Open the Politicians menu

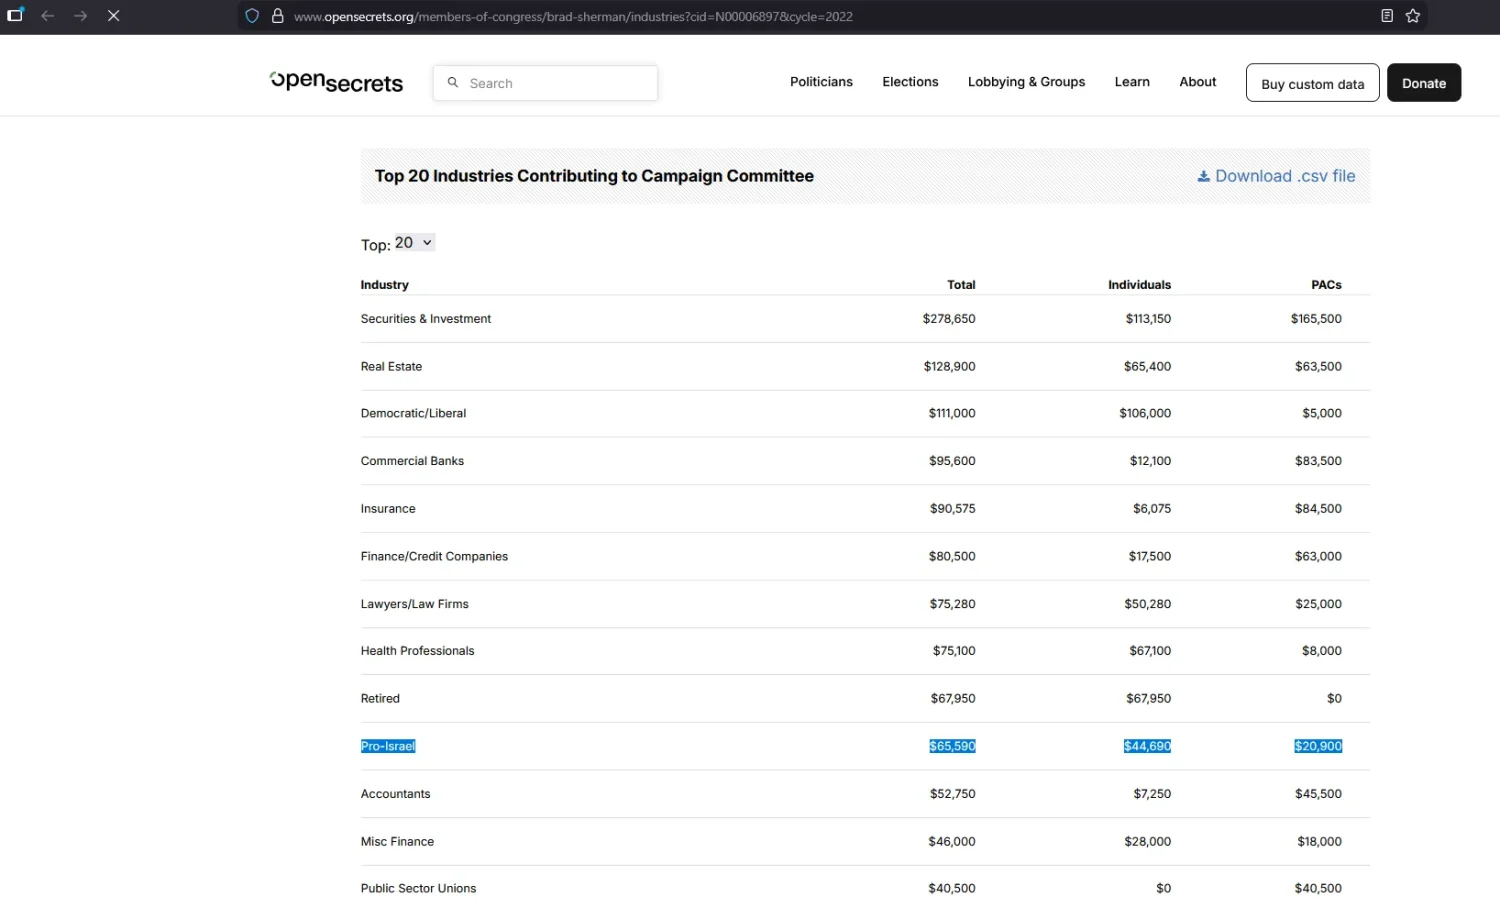(x=821, y=82)
